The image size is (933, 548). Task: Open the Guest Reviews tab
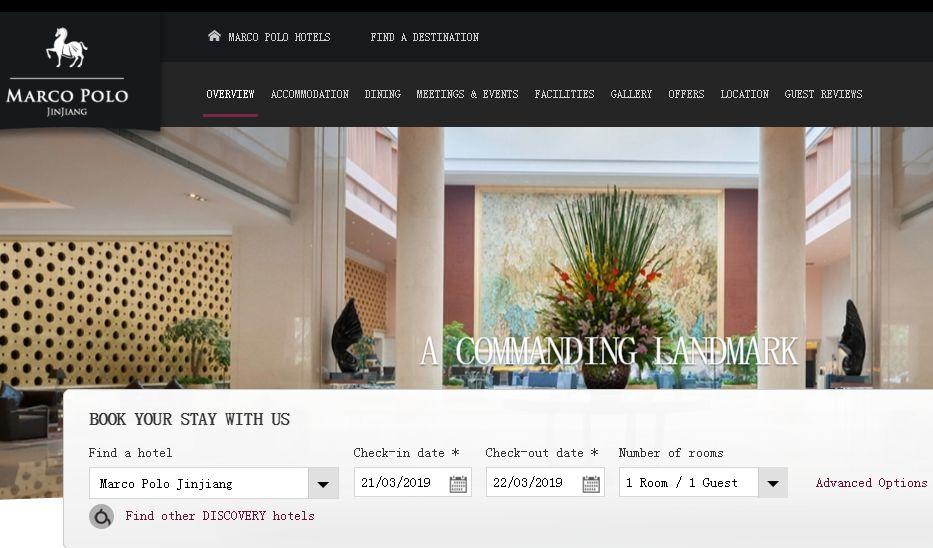pos(824,94)
